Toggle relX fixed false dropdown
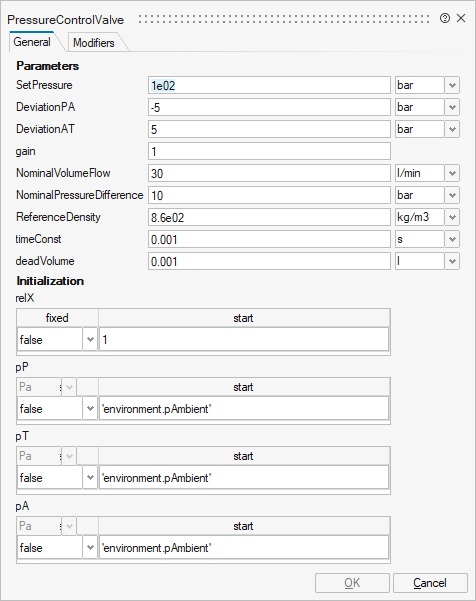Screen dimensions: 476x601 point(57,339)
